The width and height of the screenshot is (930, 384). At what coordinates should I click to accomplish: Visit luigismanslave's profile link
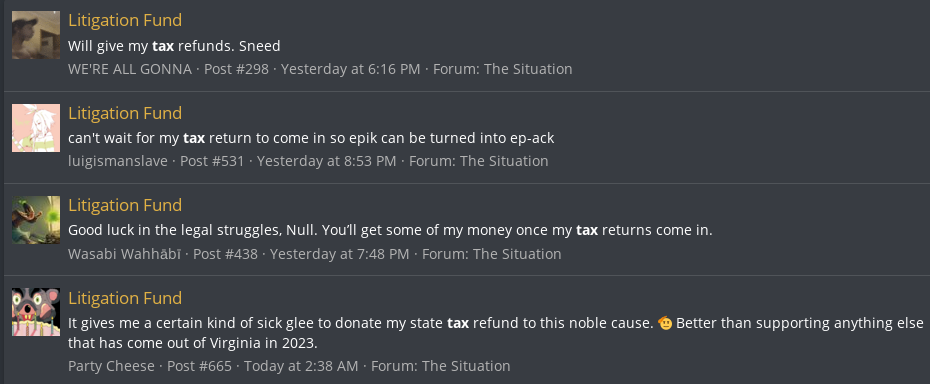click(118, 161)
